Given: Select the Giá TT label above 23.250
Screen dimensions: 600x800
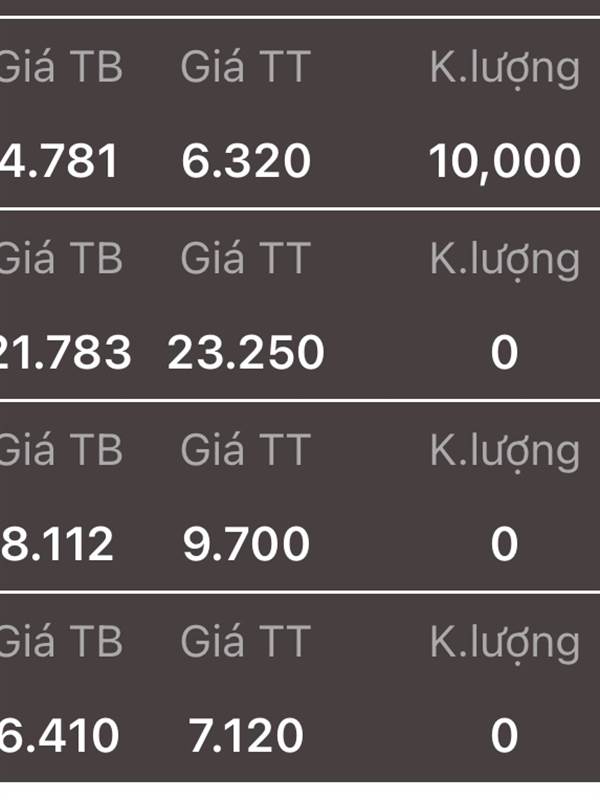Looking at the screenshot, I should click(x=245, y=259).
